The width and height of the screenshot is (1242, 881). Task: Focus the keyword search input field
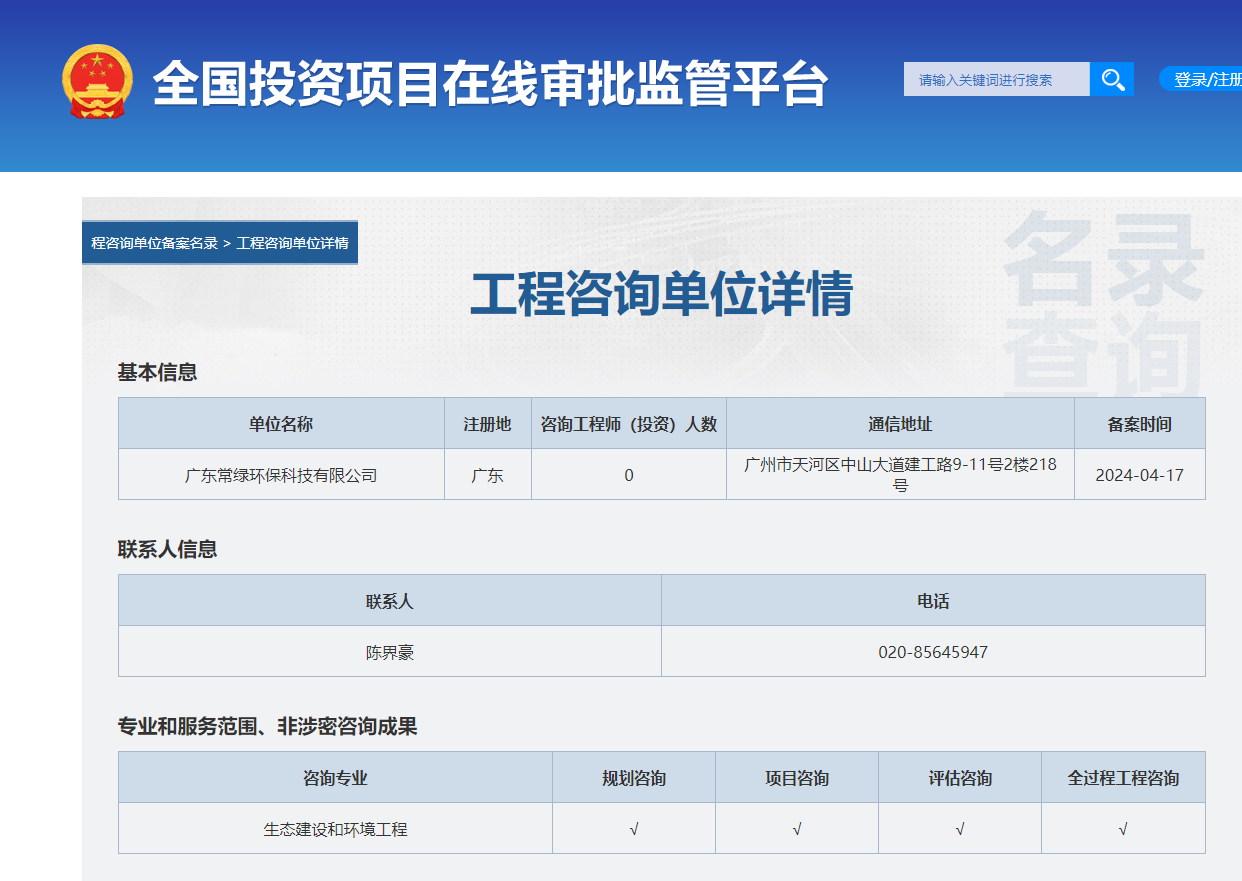click(996, 79)
